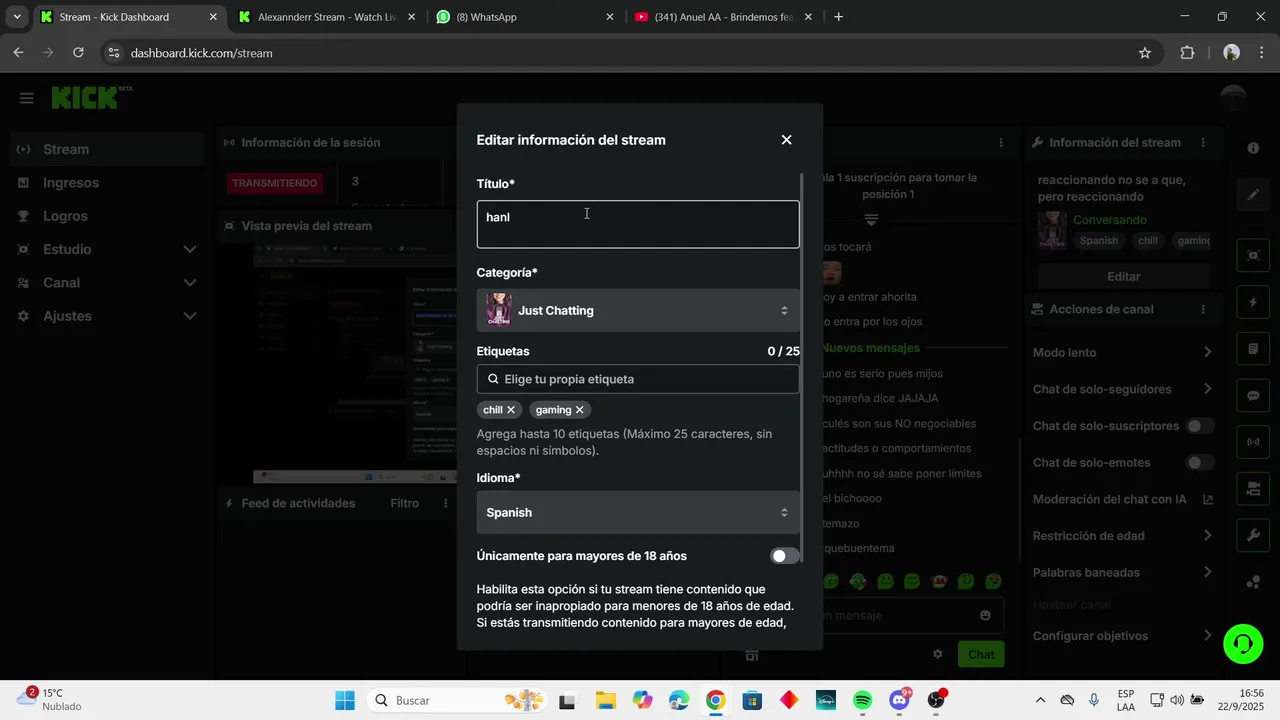Select Stream in the left sidebar
1280x720 pixels.
point(105,149)
